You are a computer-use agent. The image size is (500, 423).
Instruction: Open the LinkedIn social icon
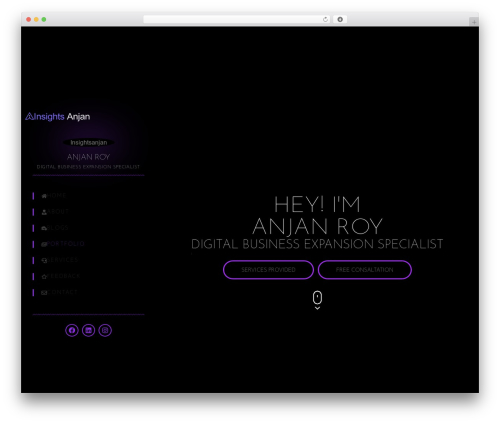coord(88,330)
